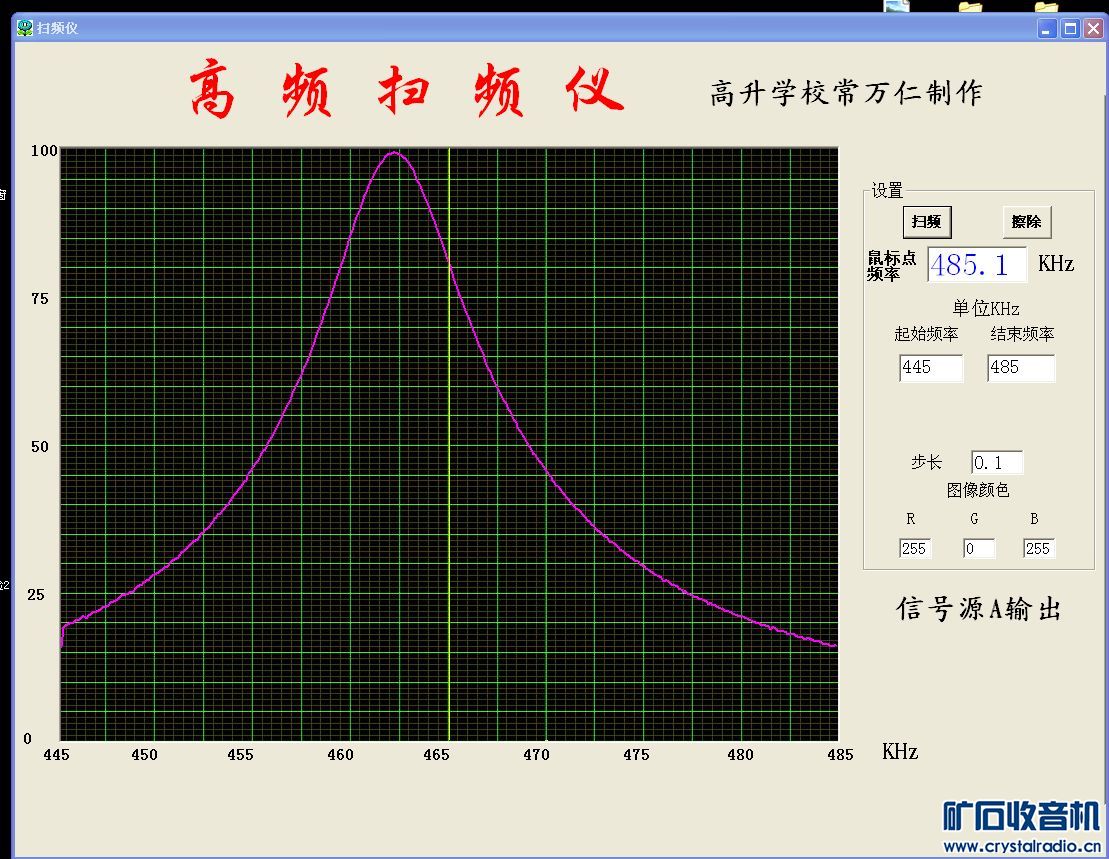Screen dimensions: 1109x859
Task: Click the R color value field
Action: tap(915, 549)
